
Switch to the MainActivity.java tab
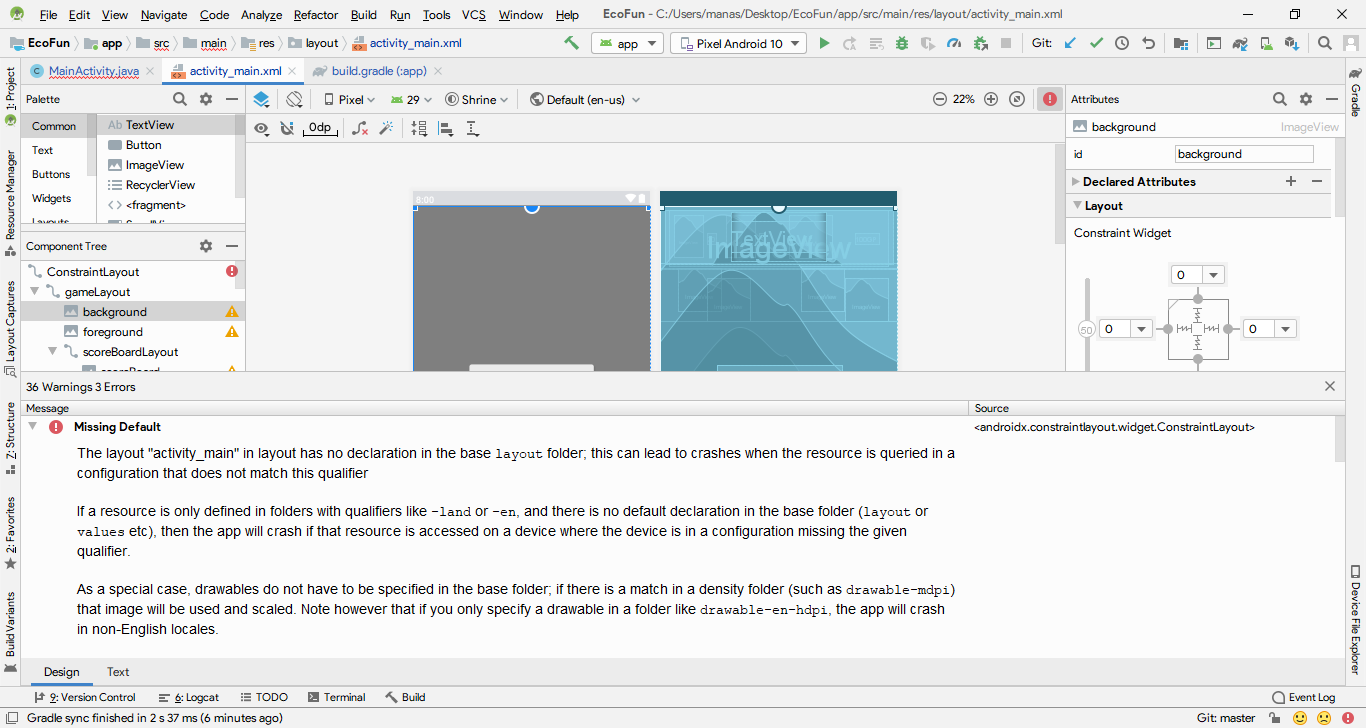click(x=93, y=71)
